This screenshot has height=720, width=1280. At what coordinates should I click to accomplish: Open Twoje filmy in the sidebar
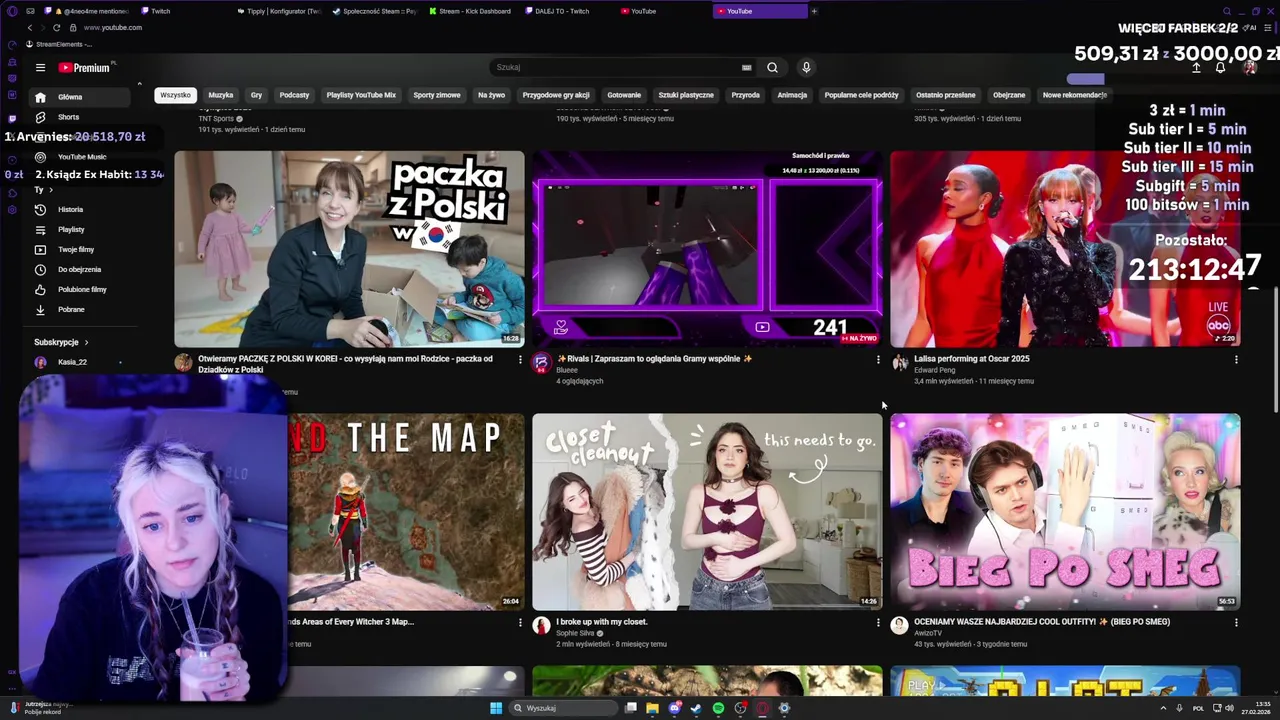point(80,250)
